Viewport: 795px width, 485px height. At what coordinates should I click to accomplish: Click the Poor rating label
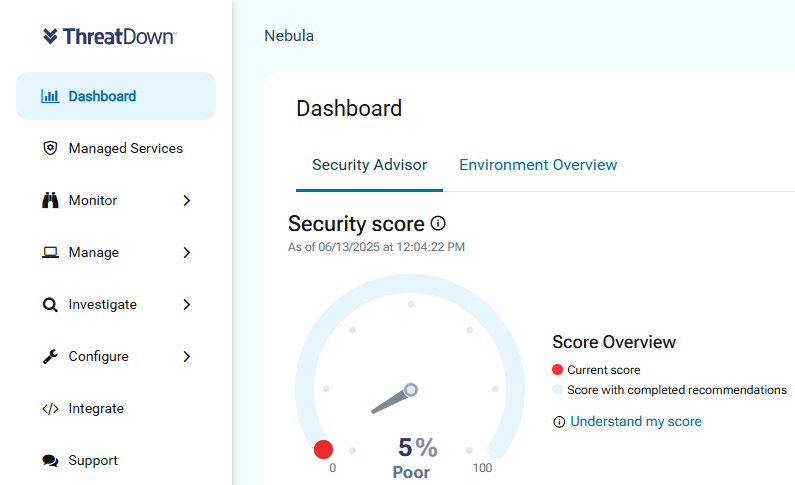coord(411,472)
